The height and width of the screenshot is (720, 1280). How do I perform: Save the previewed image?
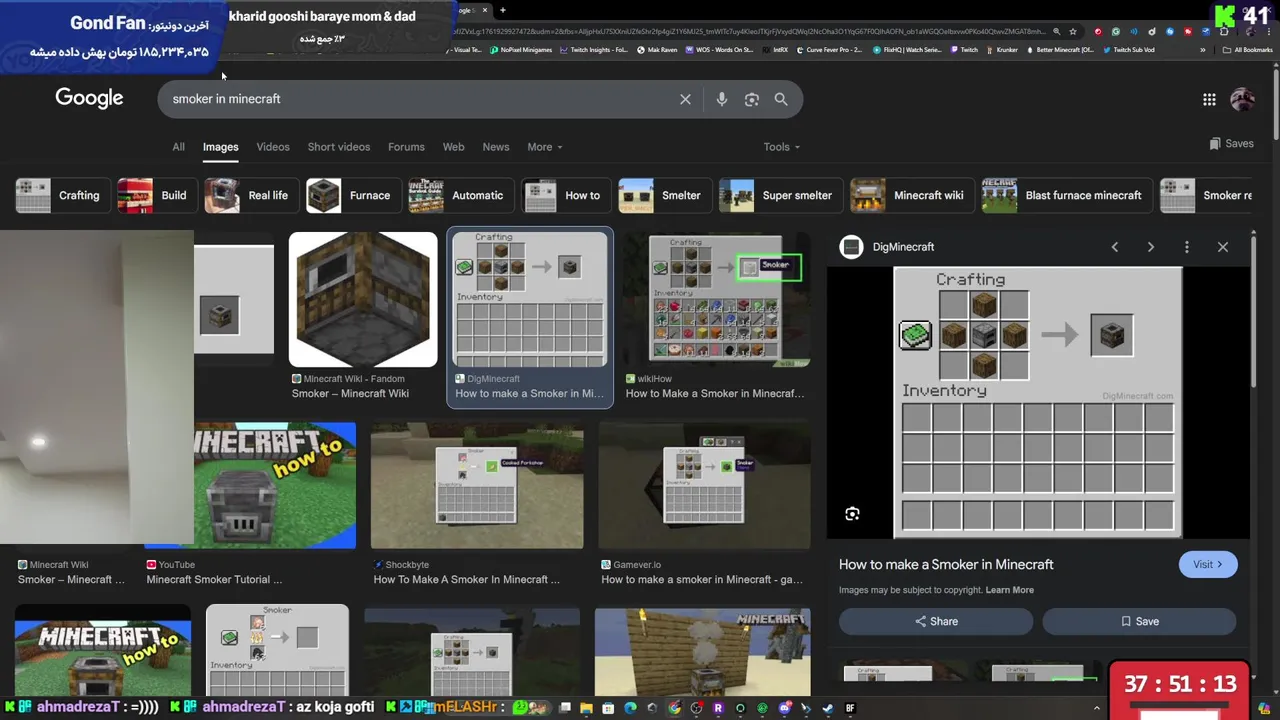pyautogui.click(x=1139, y=621)
